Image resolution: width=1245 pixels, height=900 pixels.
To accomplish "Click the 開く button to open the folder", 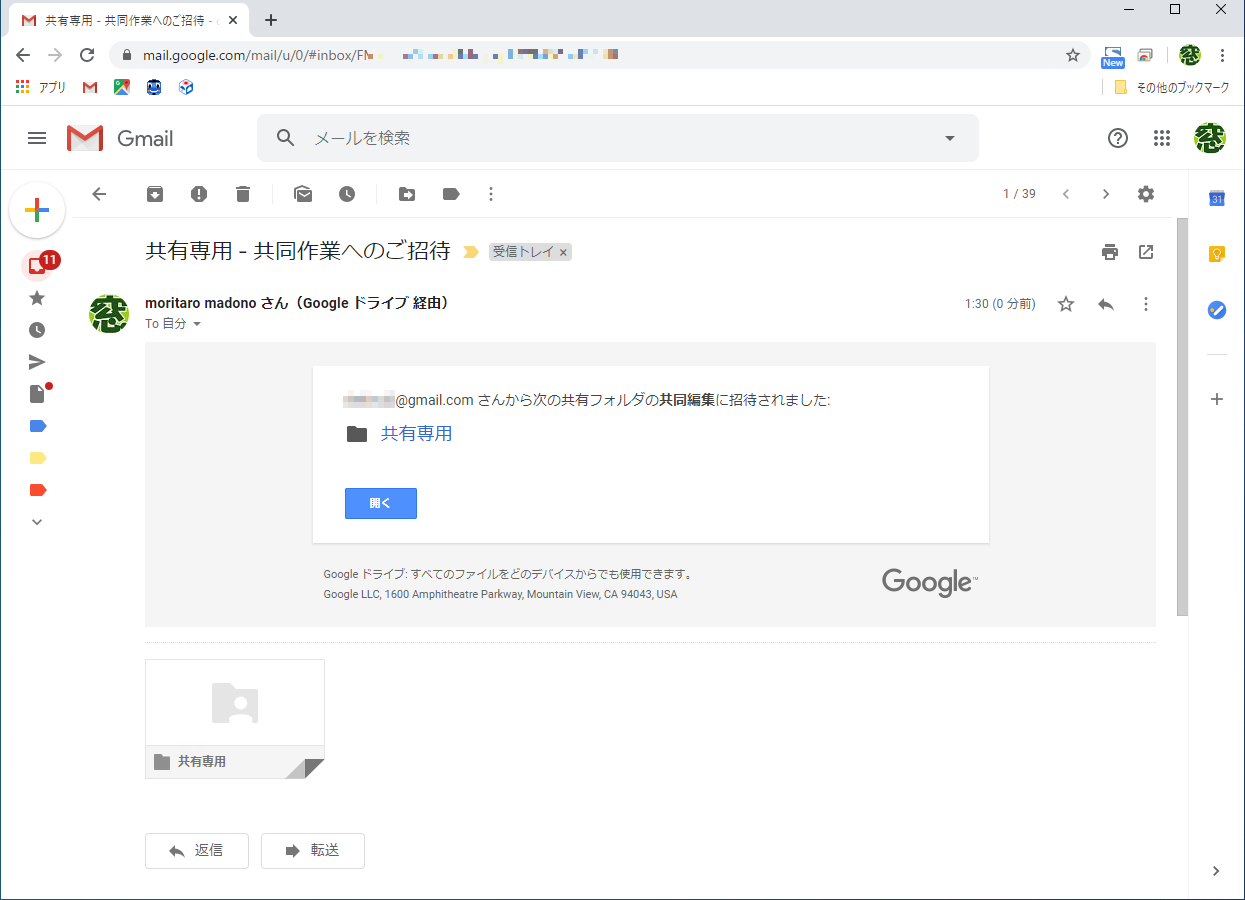I will pyautogui.click(x=380, y=503).
